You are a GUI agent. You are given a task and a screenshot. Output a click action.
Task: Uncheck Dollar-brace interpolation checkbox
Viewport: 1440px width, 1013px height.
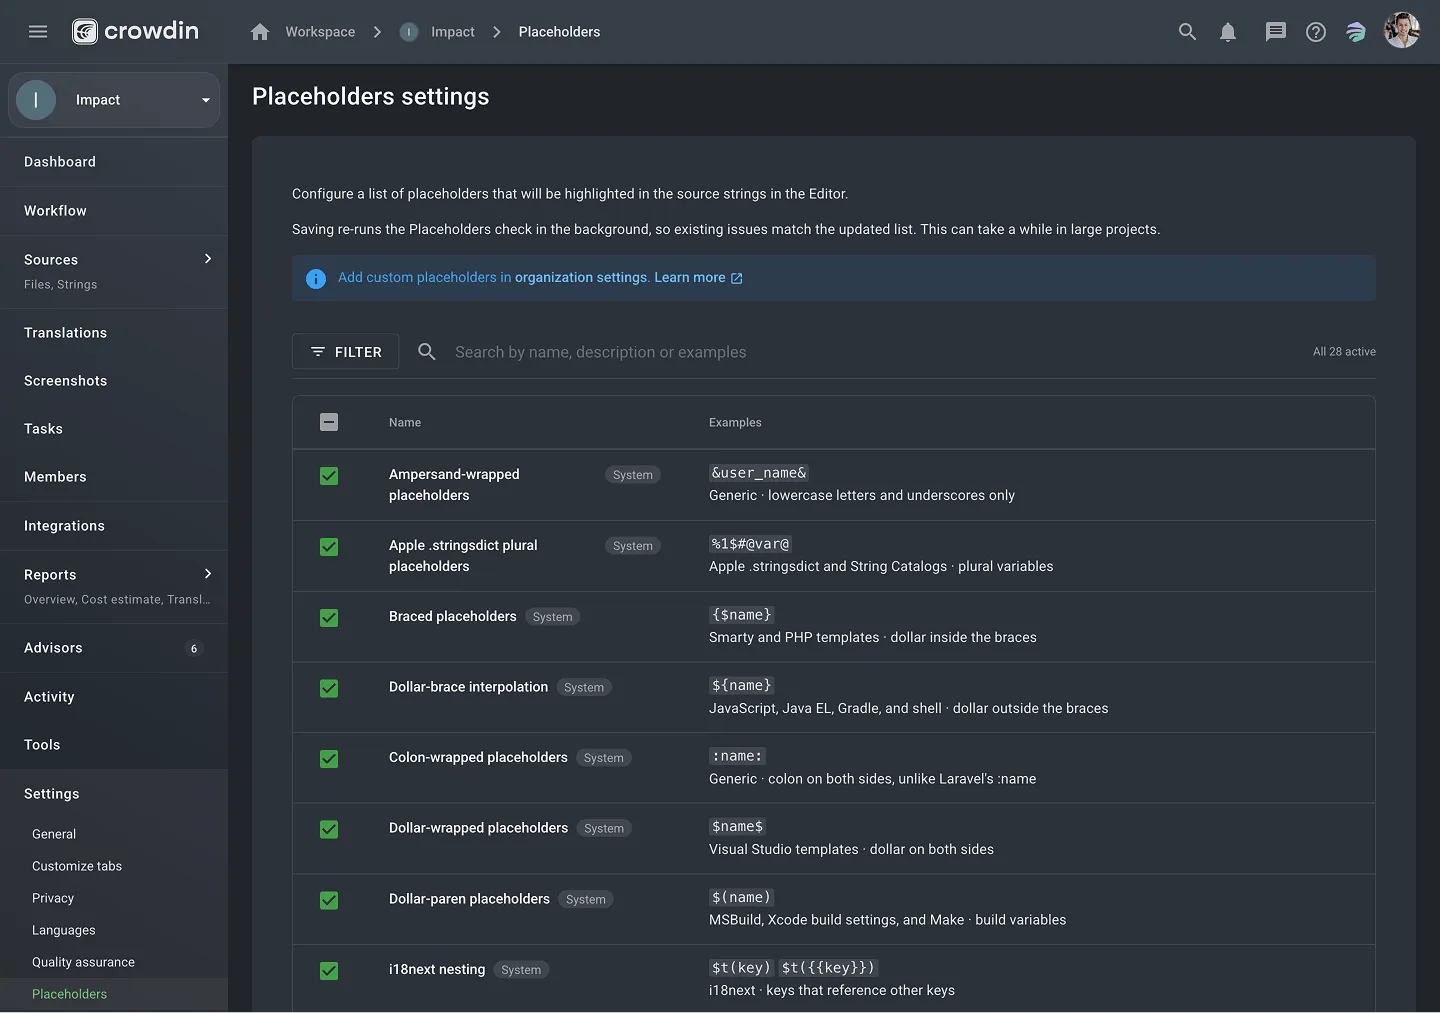point(329,688)
